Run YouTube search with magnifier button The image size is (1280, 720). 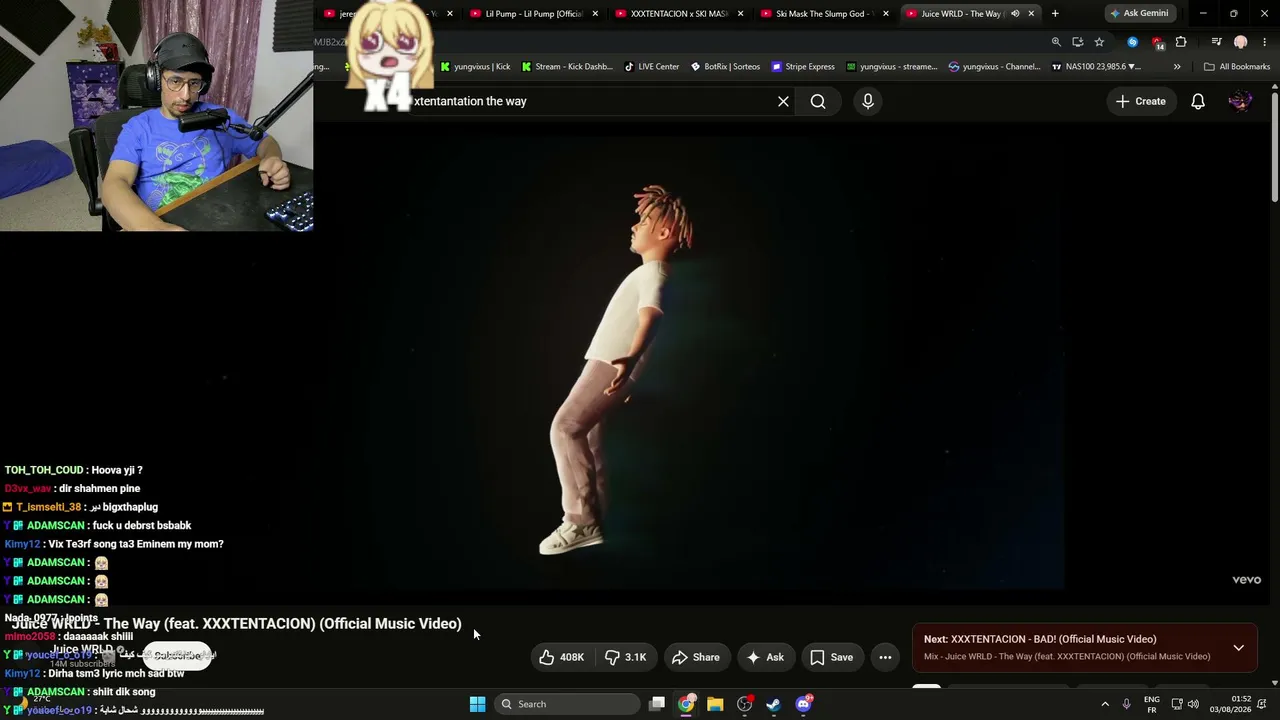click(818, 101)
